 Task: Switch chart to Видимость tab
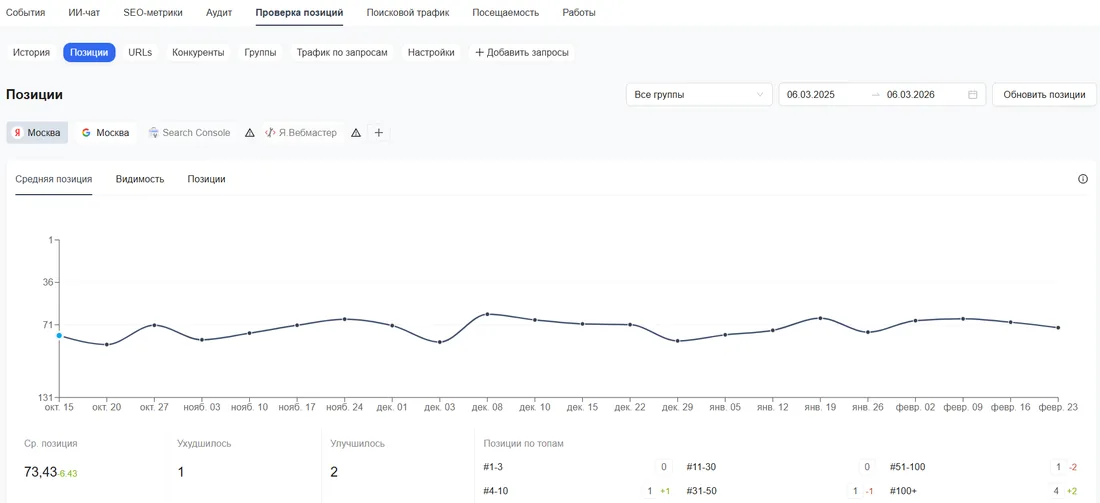140,179
